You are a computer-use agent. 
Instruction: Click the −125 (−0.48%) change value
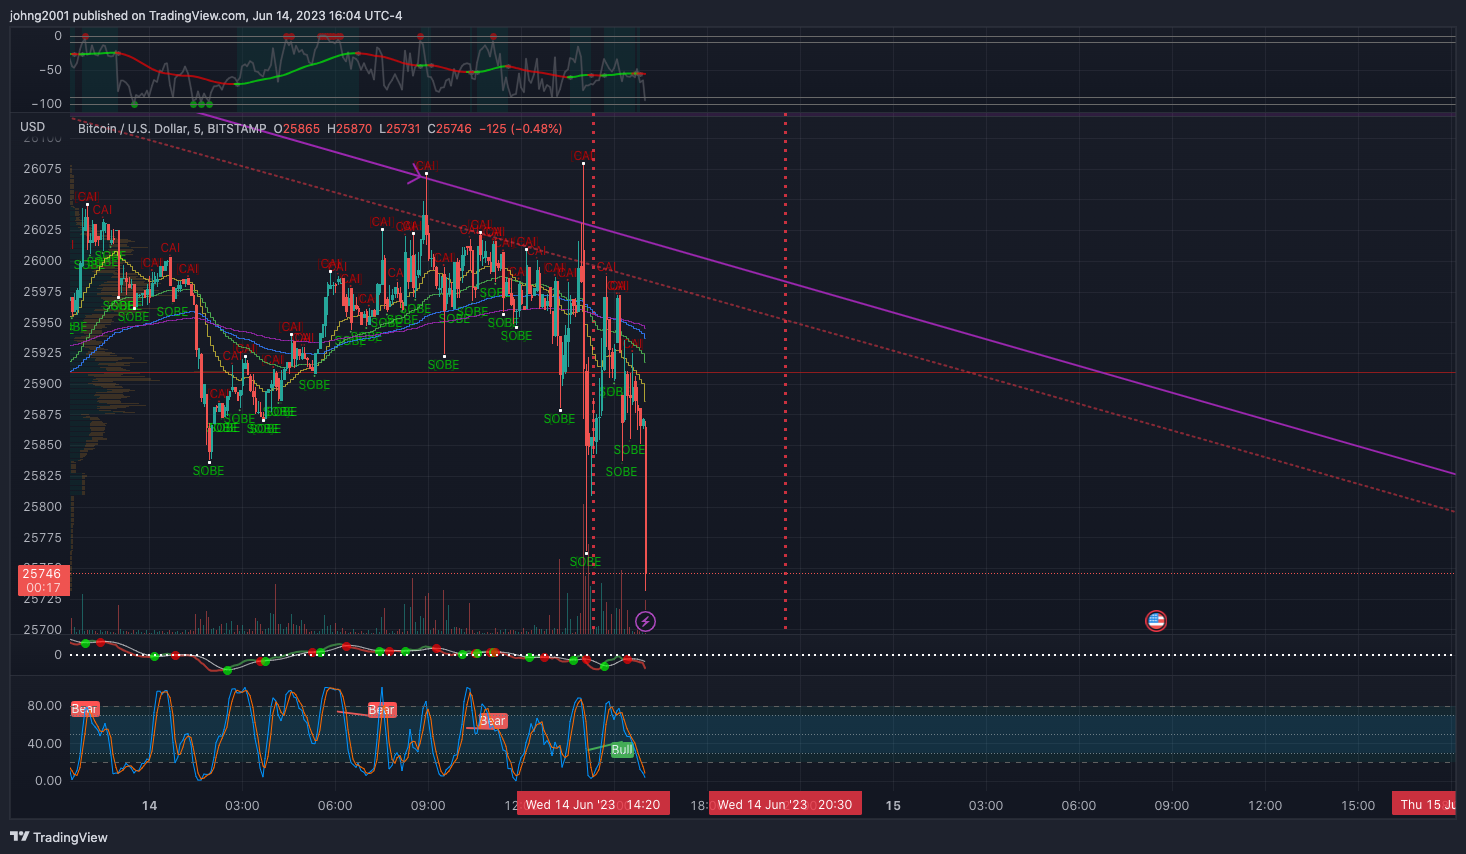pos(521,129)
